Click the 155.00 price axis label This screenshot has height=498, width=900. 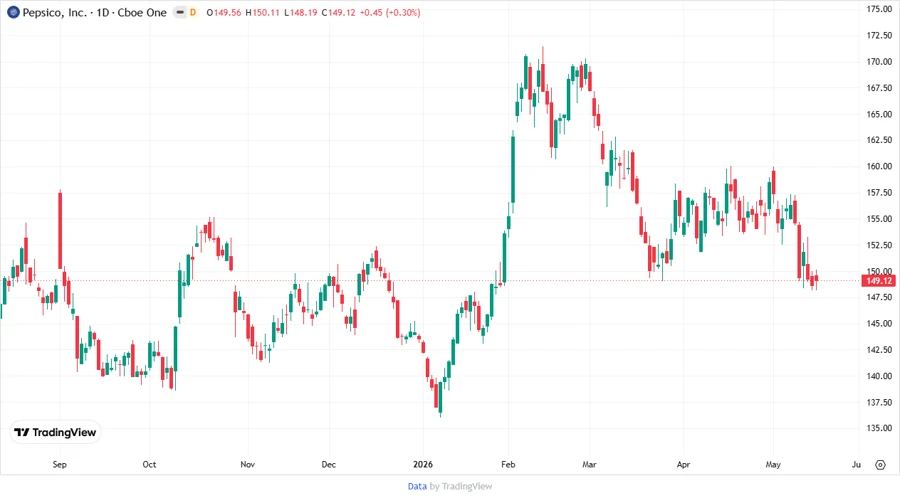point(879,219)
